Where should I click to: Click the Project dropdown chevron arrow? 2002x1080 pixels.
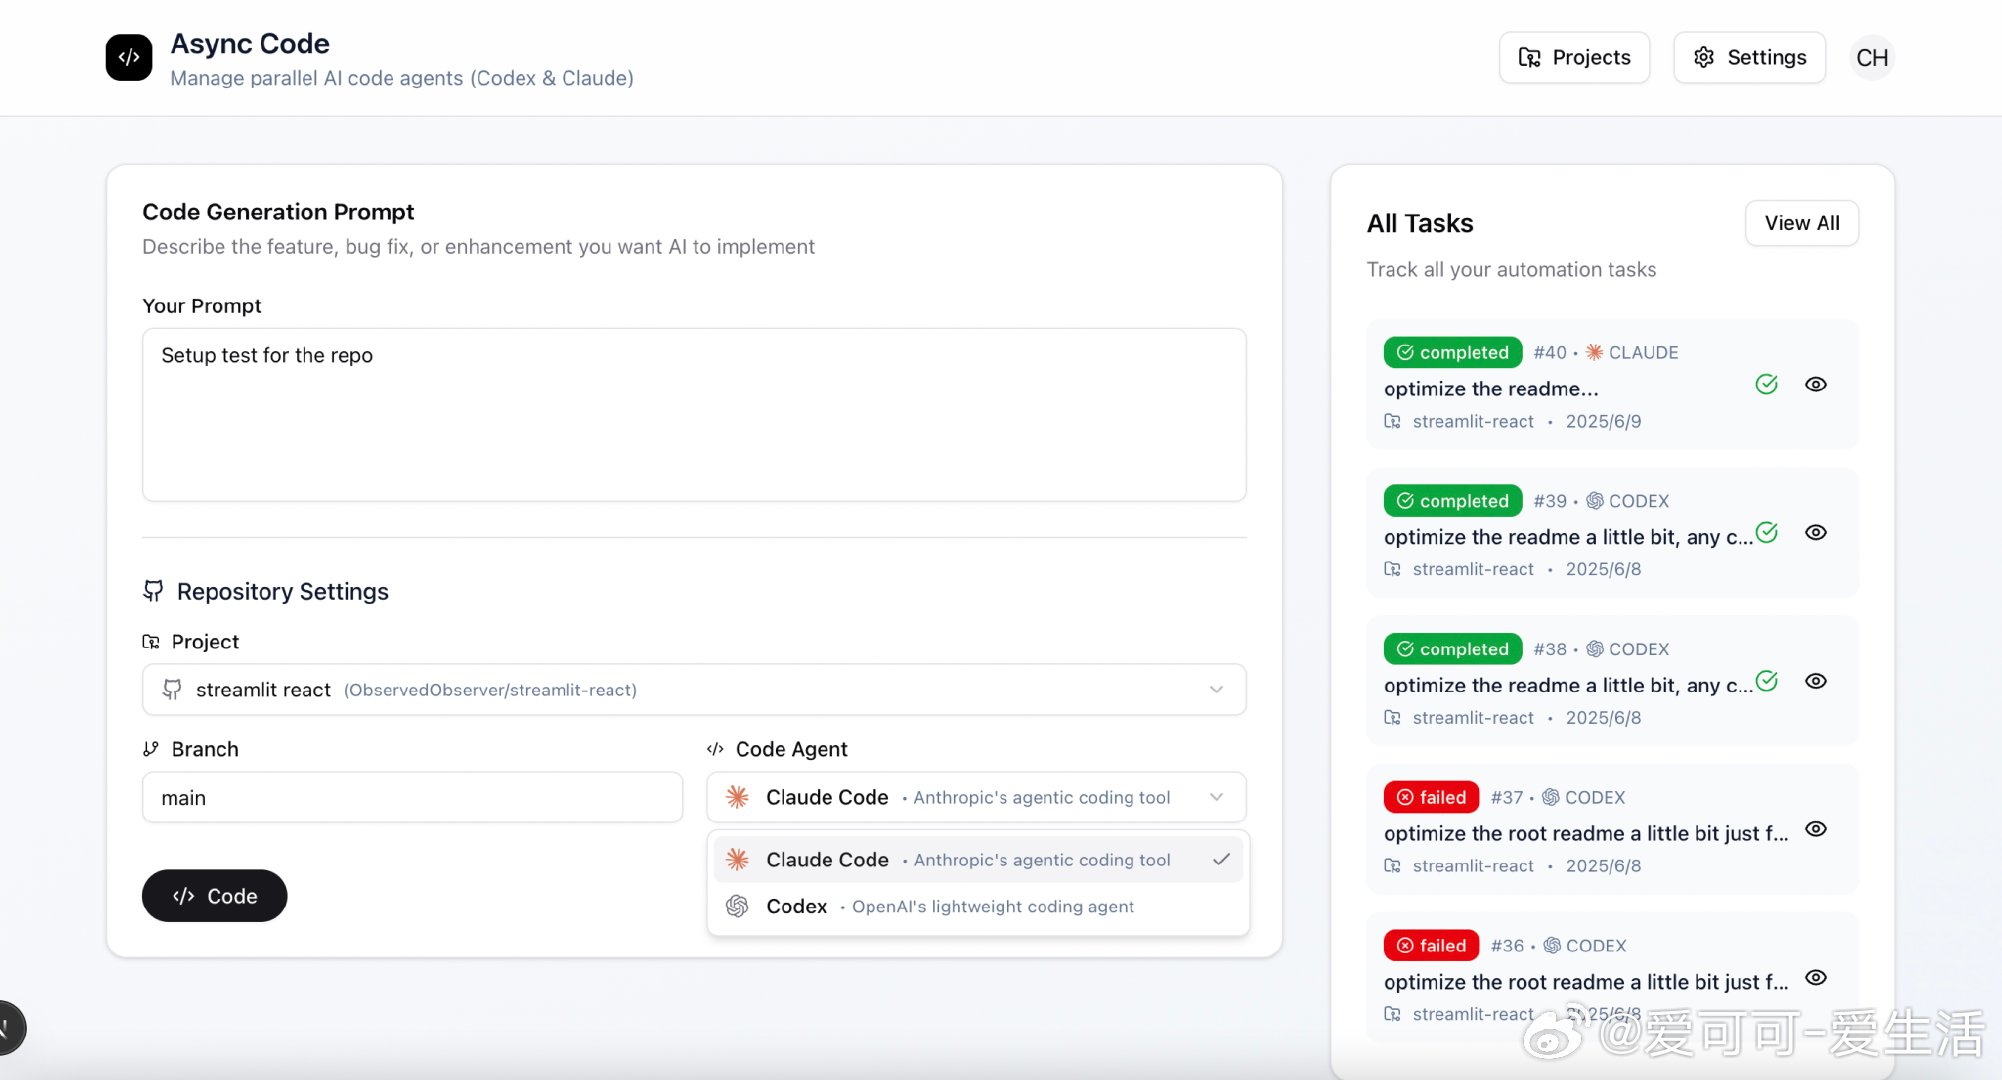point(1216,689)
